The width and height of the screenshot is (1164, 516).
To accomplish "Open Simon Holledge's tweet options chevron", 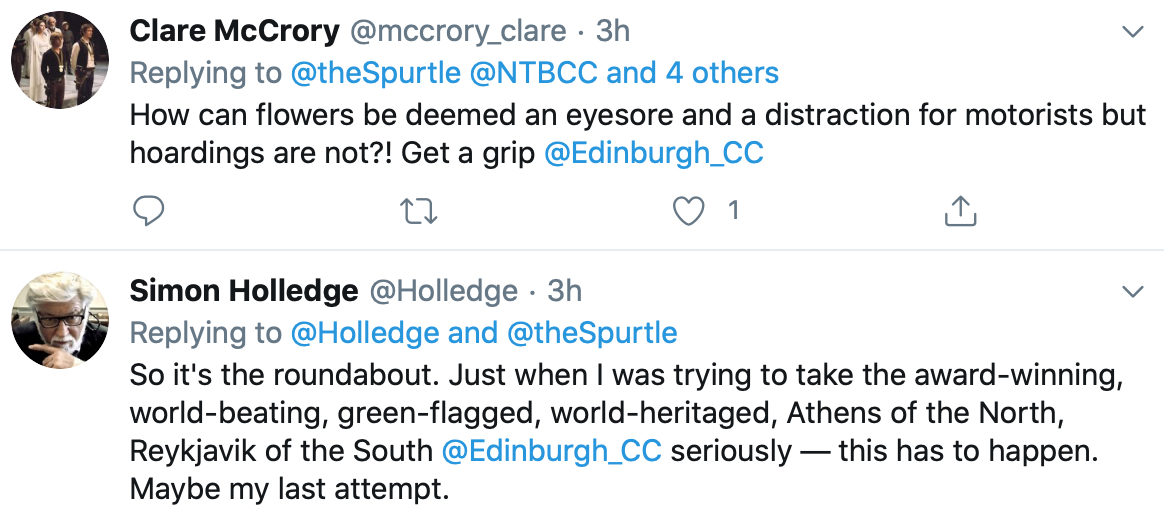I will [1132, 292].
